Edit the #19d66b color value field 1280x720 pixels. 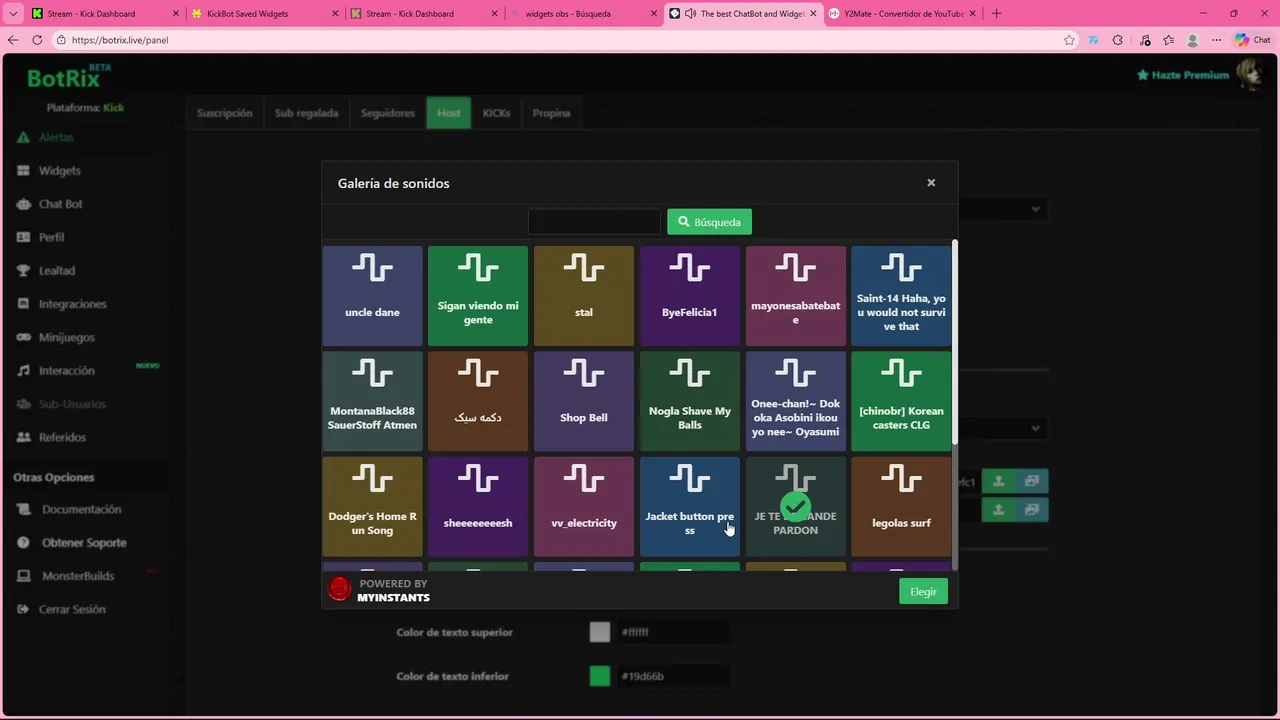coord(672,676)
